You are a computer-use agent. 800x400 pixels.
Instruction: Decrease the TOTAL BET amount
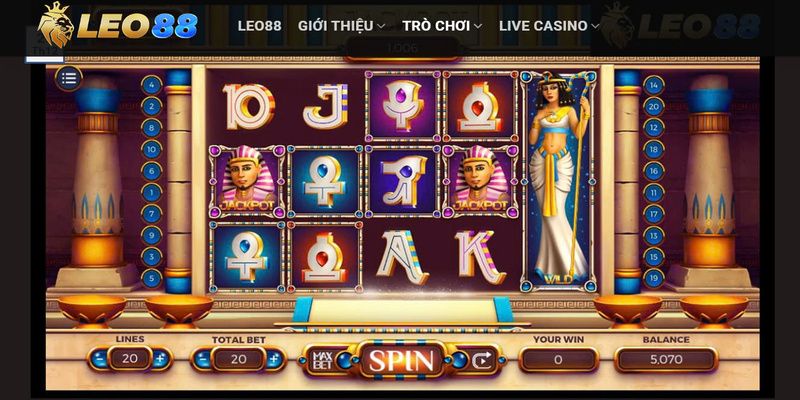point(203,359)
